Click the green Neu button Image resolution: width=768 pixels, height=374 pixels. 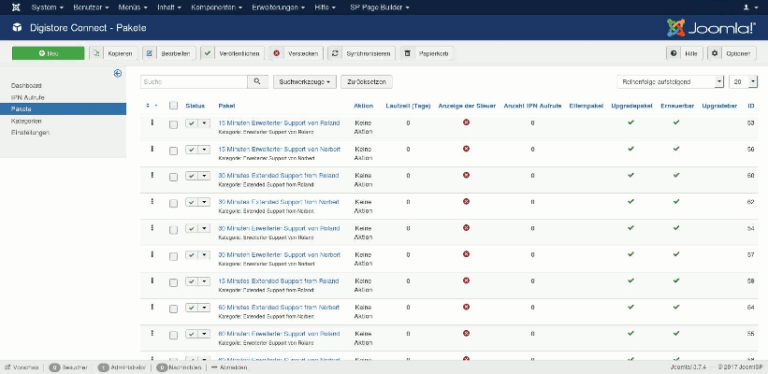[48, 53]
